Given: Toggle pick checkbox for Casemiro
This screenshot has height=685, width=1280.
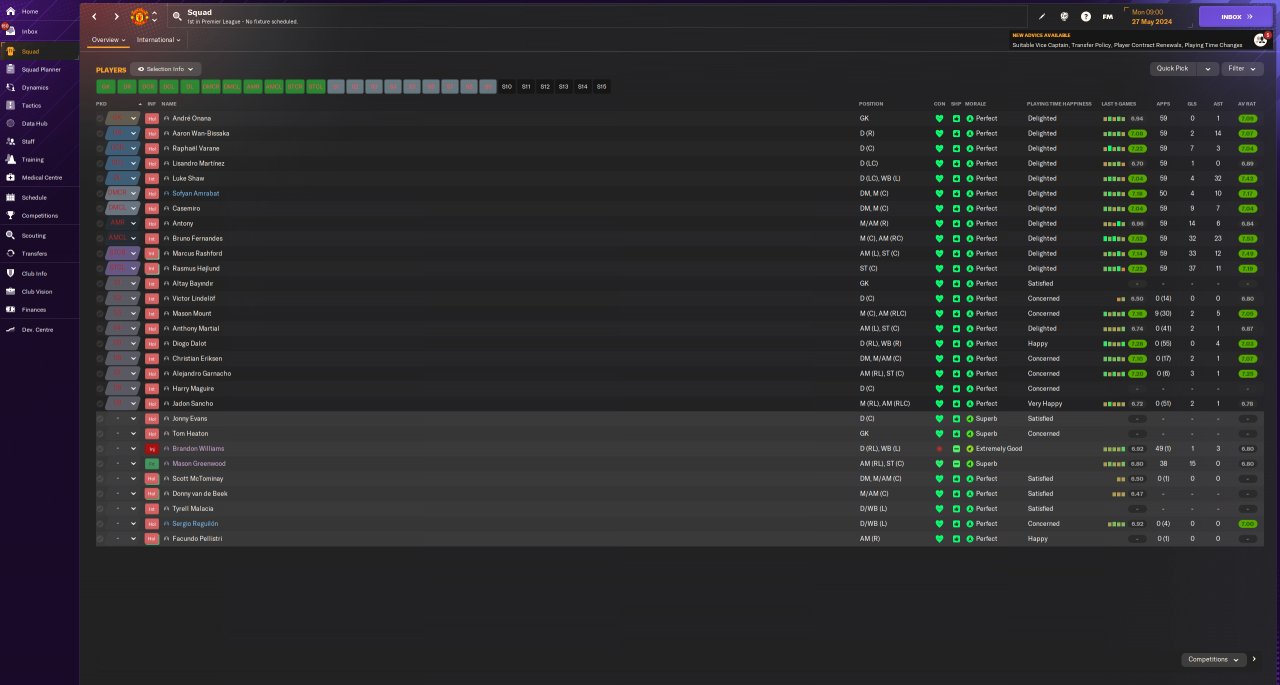Looking at the screenshot, I should (100, 208).
